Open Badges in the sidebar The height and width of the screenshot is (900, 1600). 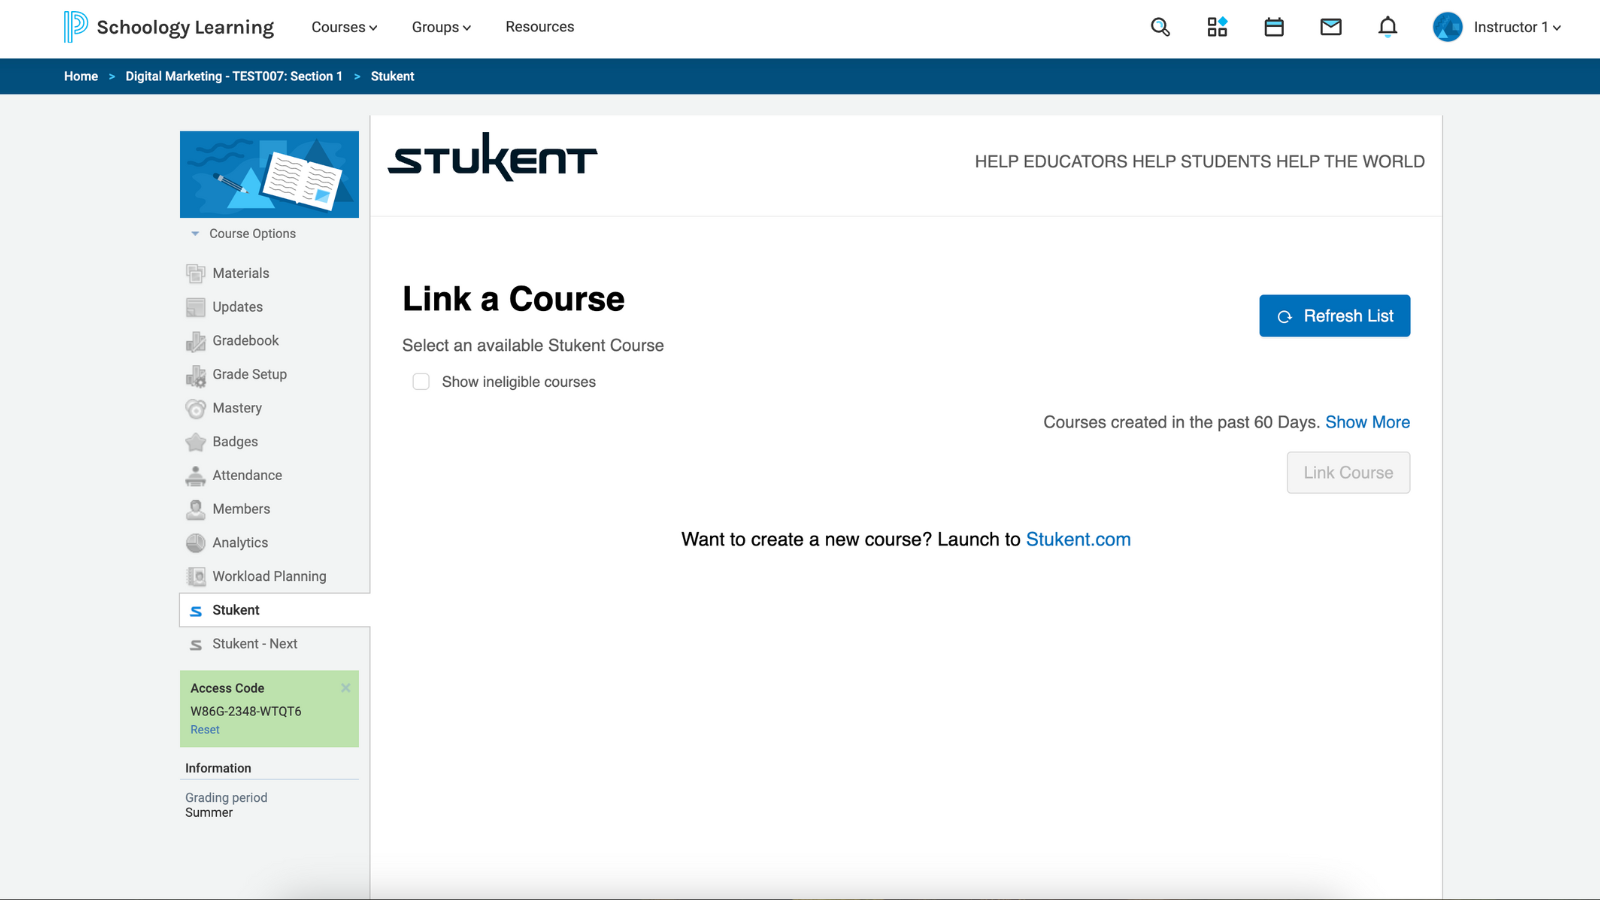(x=235, y=442)
